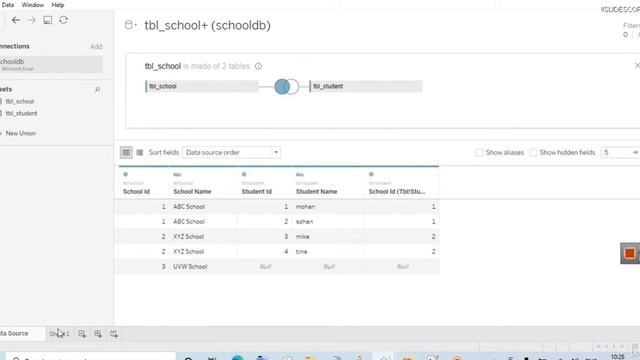The image size is (640, 360).
Task: Click the datasource title tbl_school+ (schooldb)
Action: pyautogui.click(x=207, y=25)
